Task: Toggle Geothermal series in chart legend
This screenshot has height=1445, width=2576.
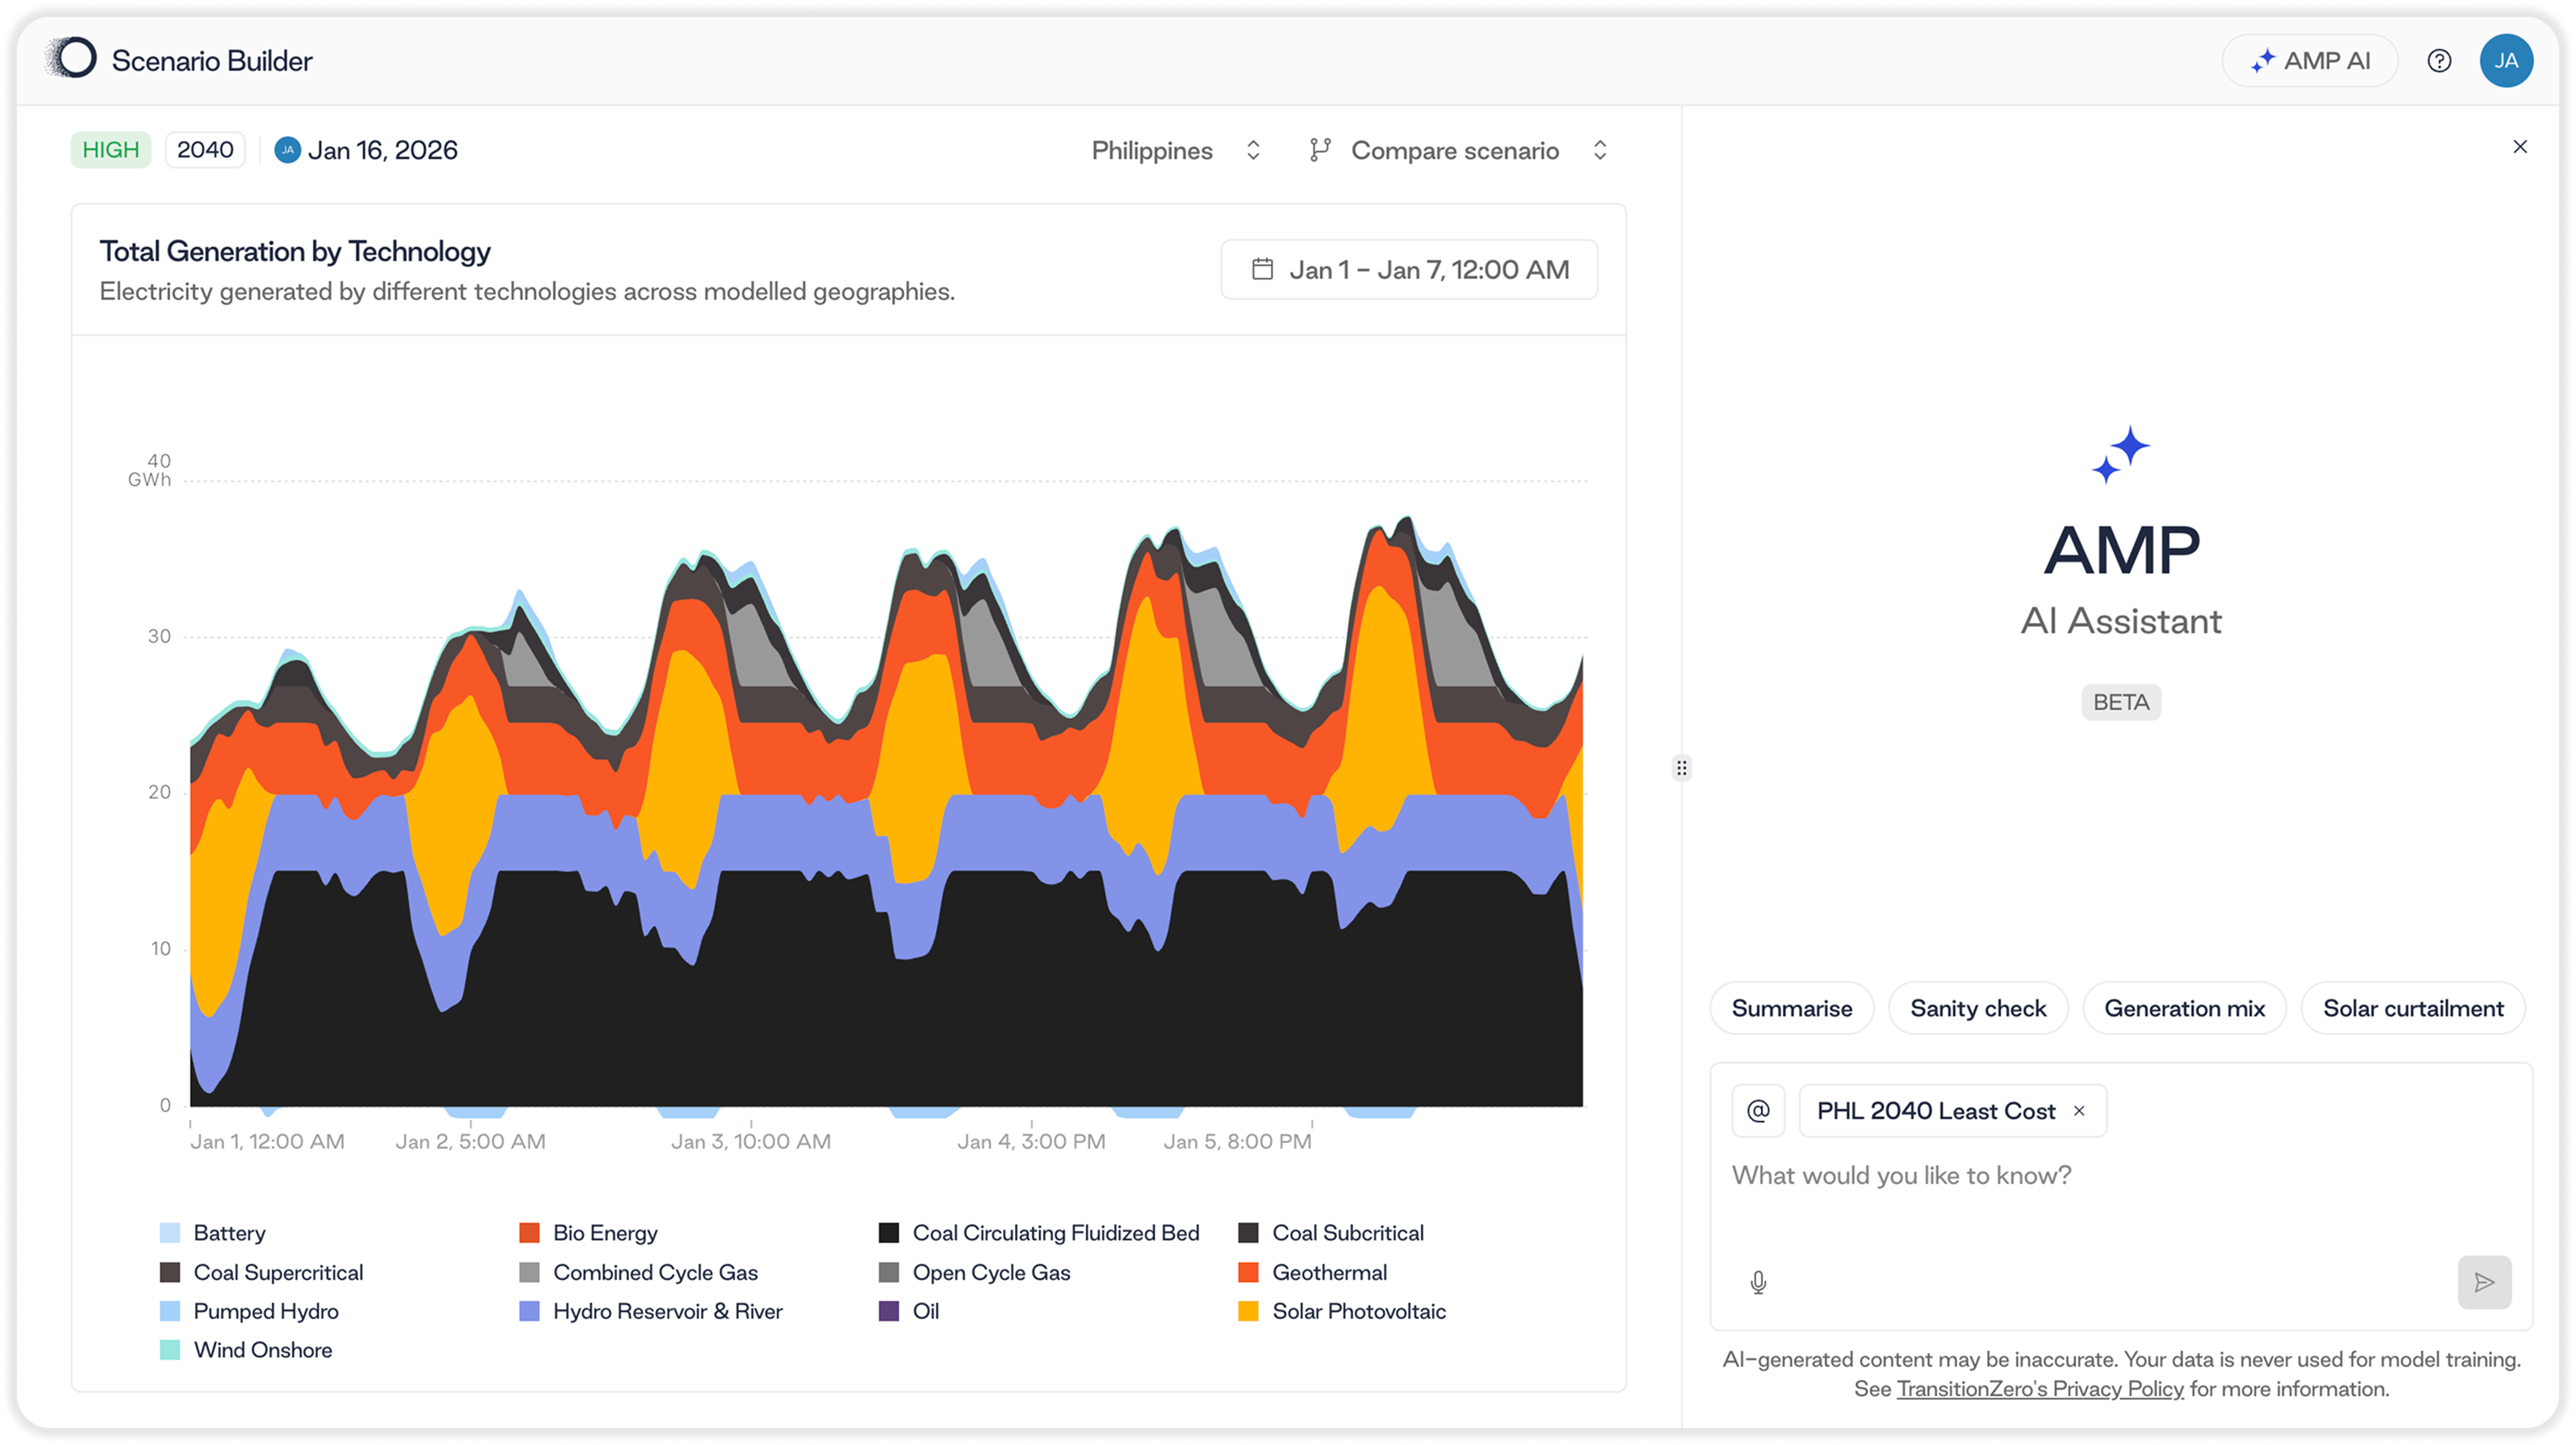Action: pyautogui.click(x=1328, y=1272)
